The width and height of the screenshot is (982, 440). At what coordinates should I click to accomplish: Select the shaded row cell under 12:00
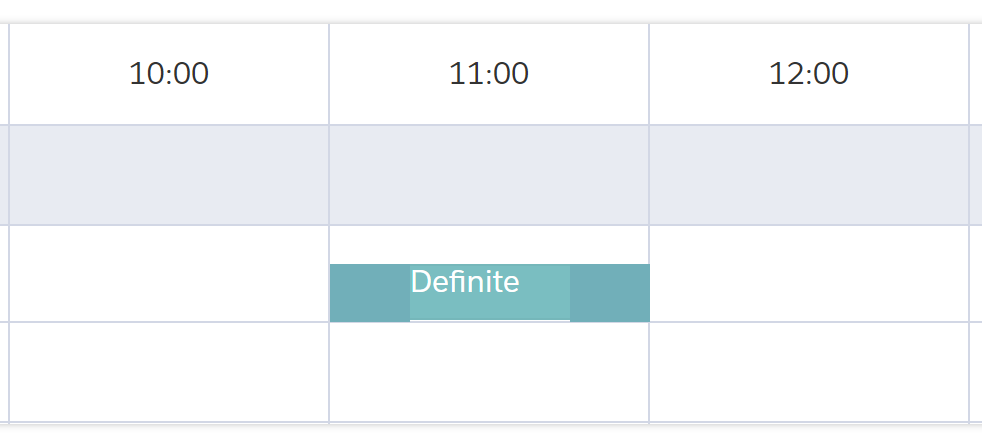pyautogui.click(x=809, y=175)
